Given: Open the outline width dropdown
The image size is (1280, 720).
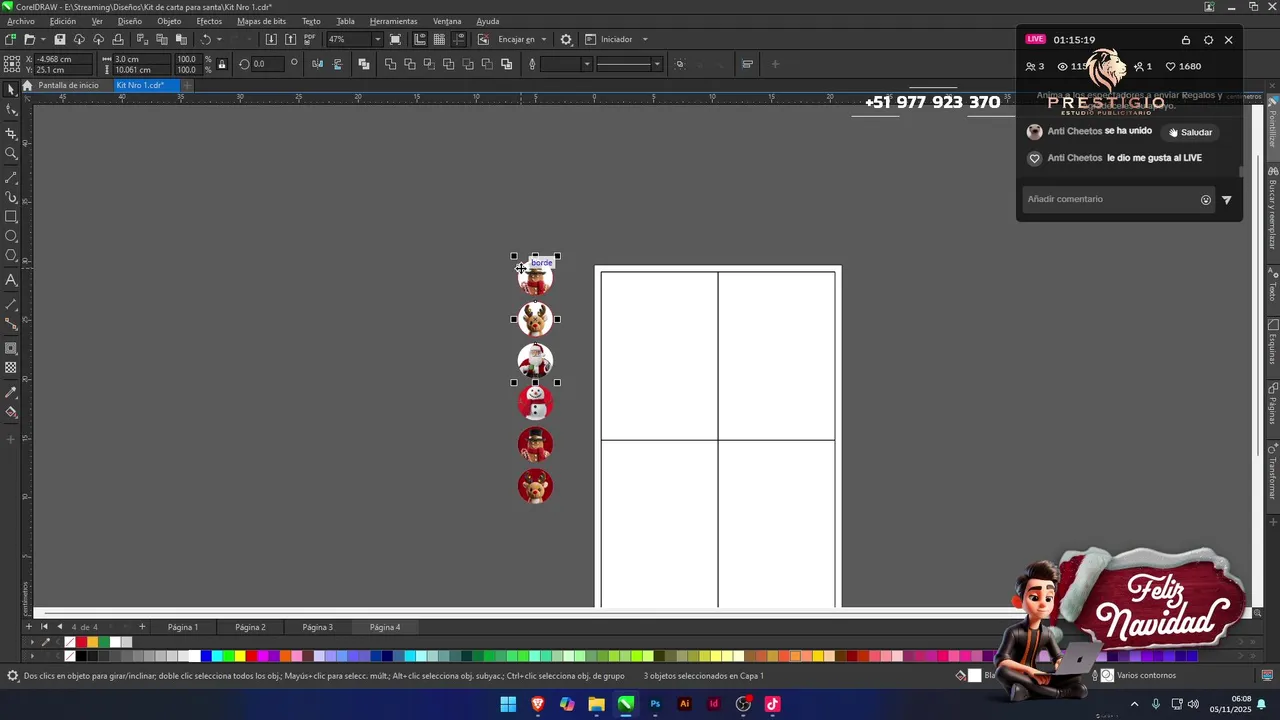Looking at the screenshot, I should (x=587, y=64).
